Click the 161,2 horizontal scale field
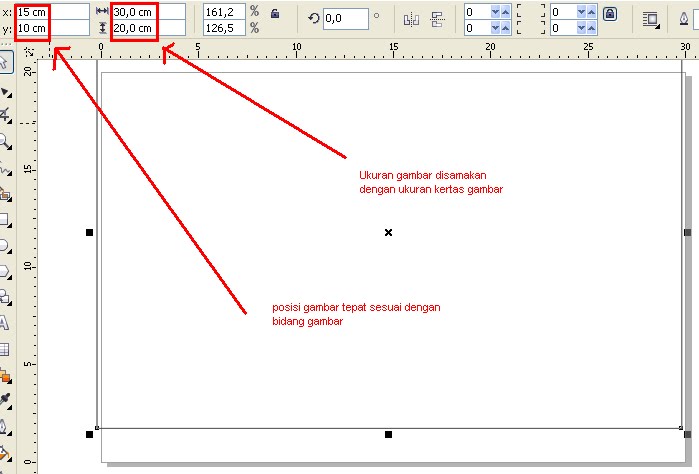Viewport: 699px width, 474px height. [x=224, y=12]
